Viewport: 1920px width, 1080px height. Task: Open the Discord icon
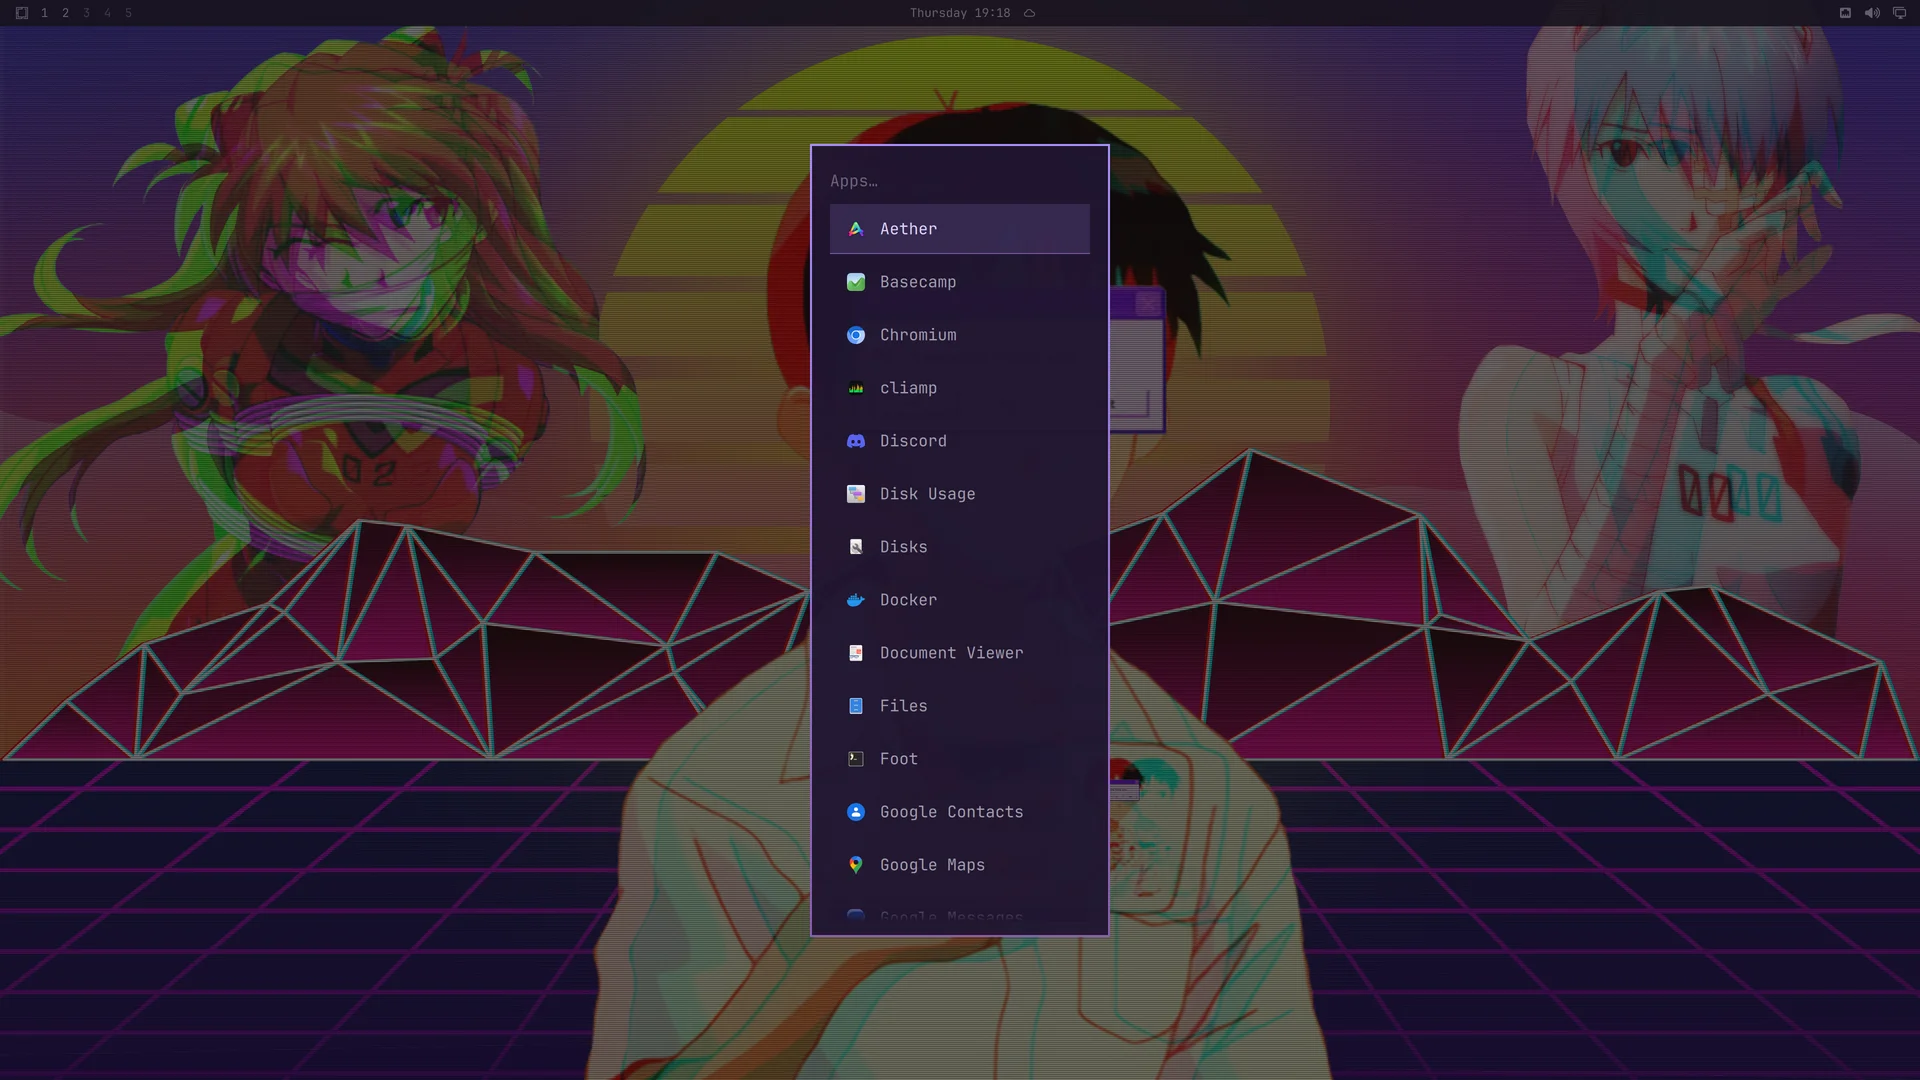point(856,441)
